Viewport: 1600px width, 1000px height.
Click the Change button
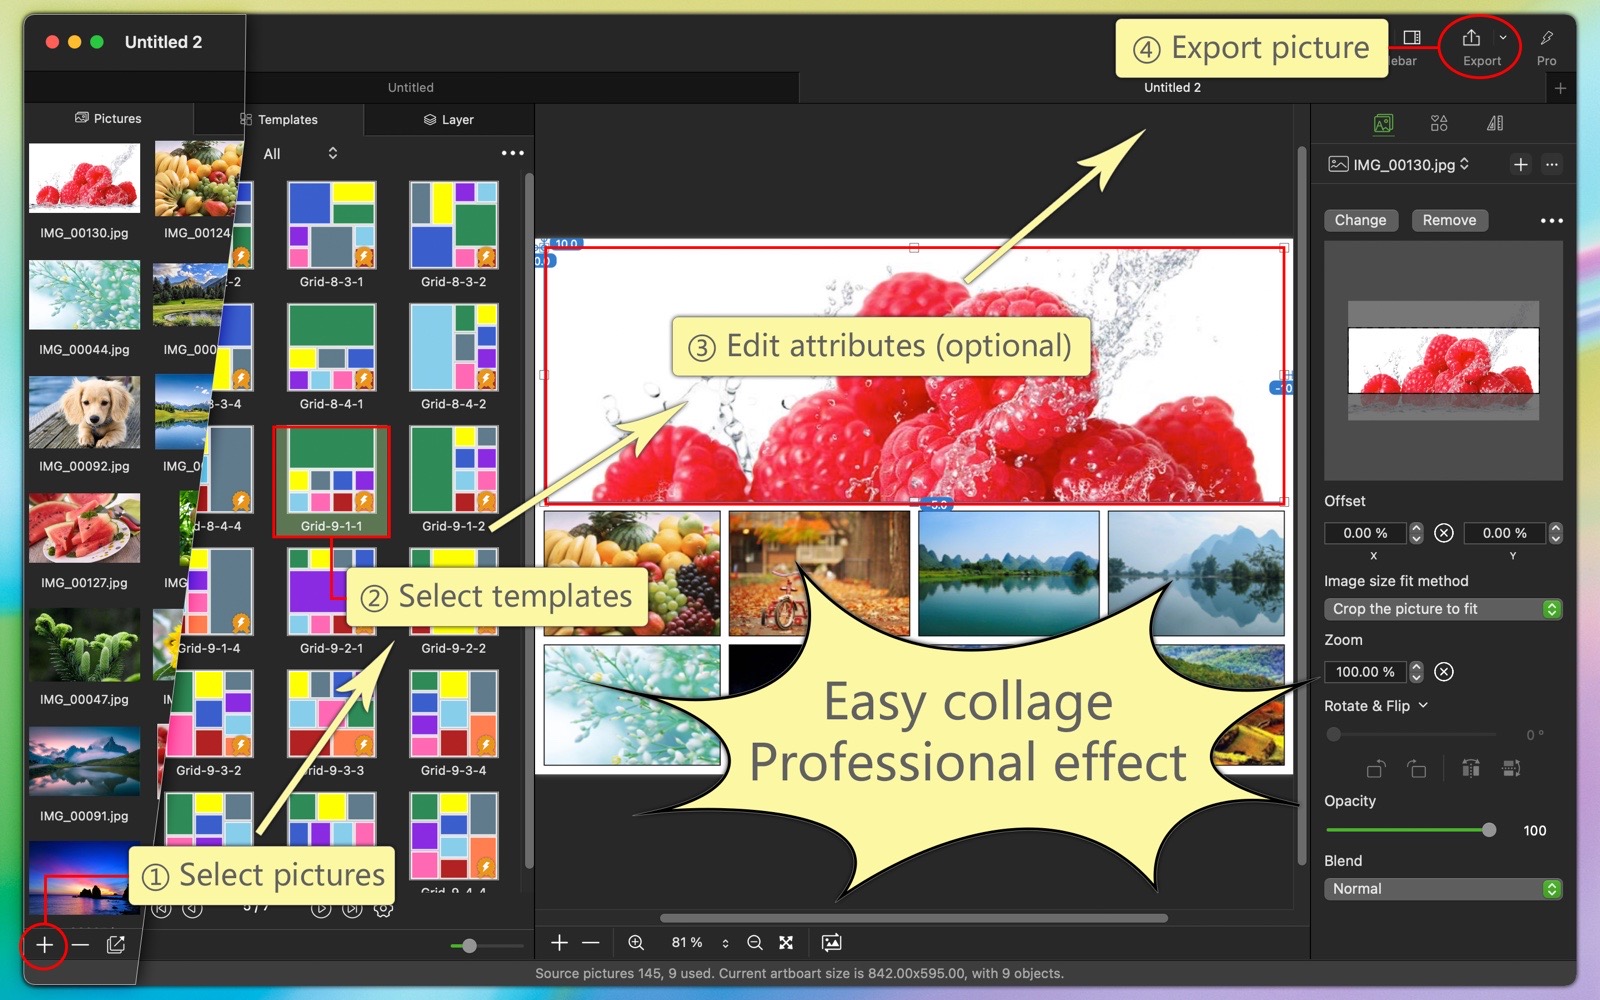coord(1360,220)
